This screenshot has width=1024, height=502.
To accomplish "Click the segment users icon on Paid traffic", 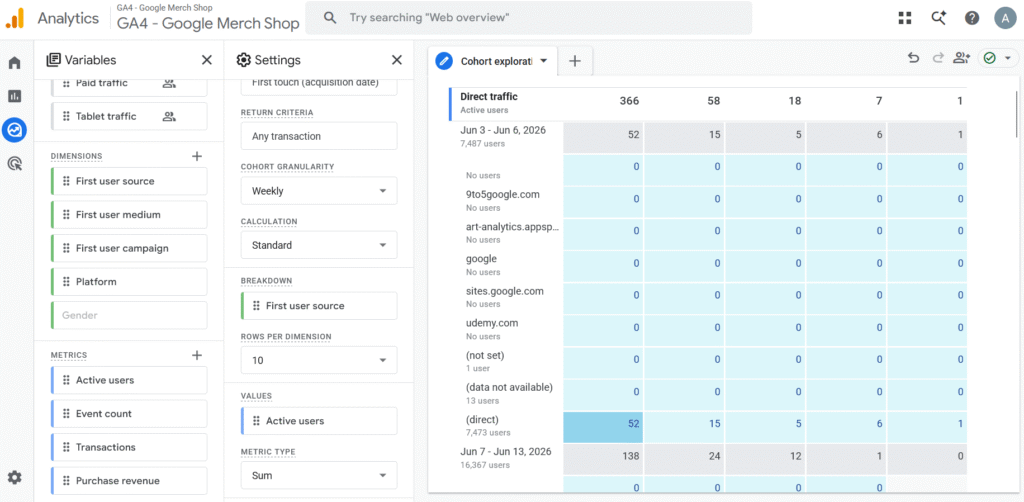I will click(x=169, y=83).
